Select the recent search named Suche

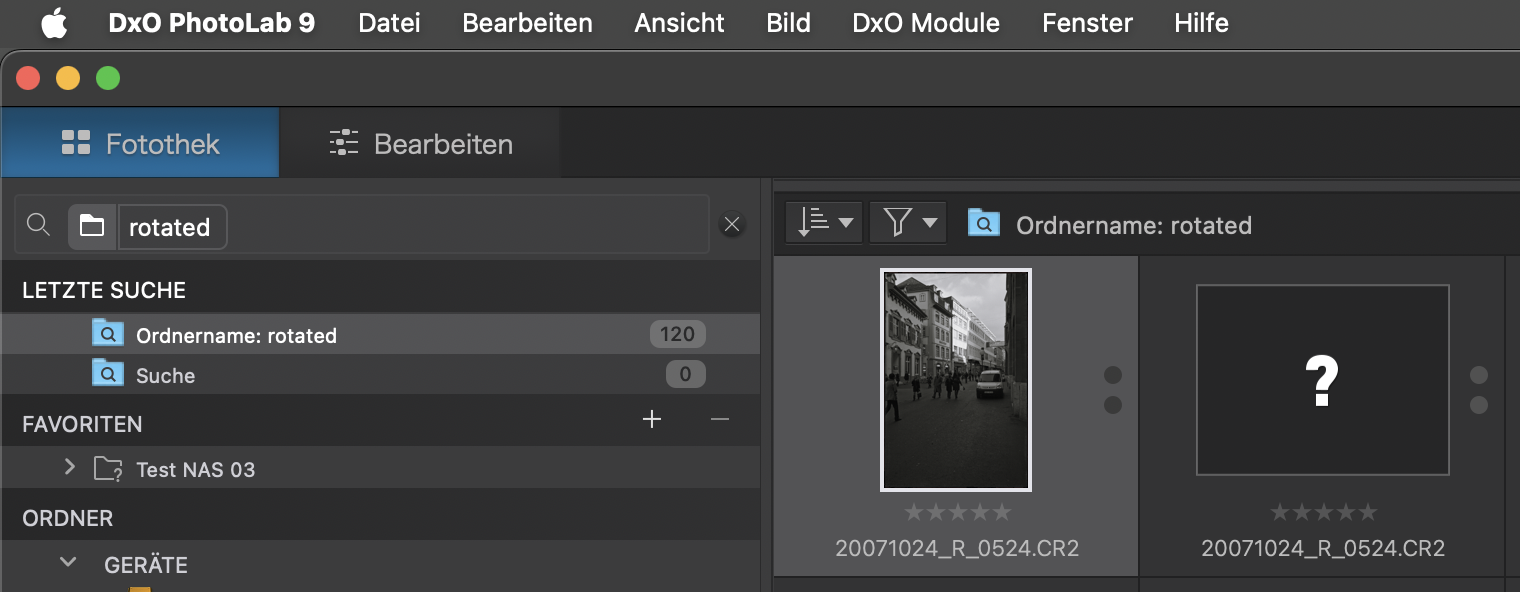381,375
